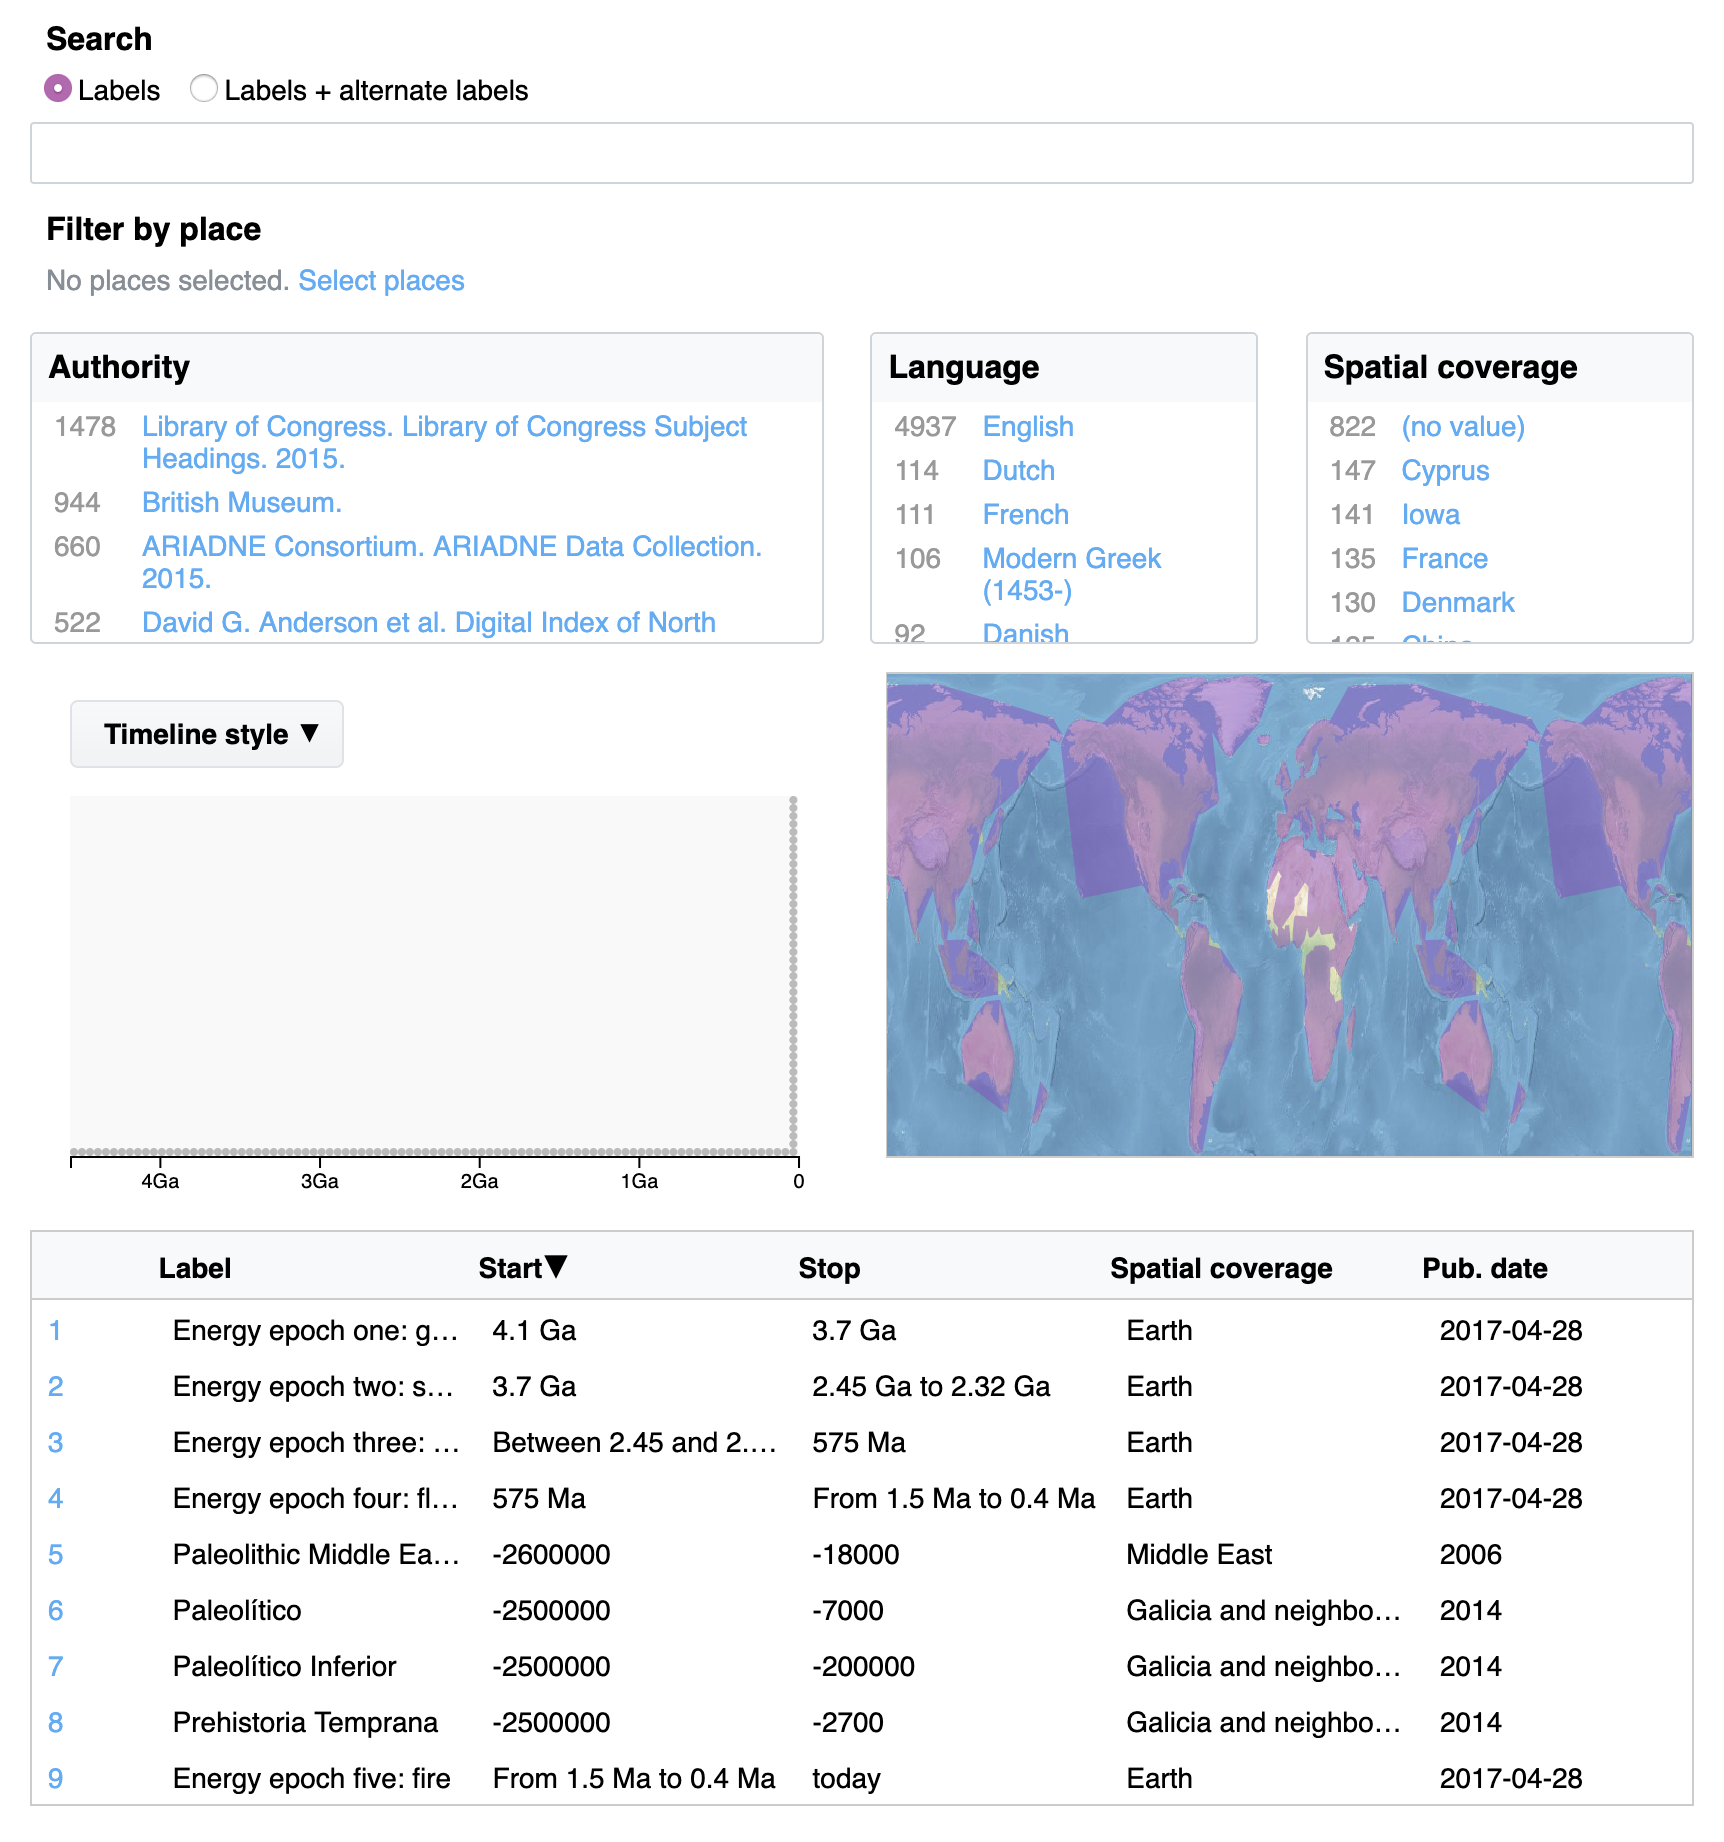Filter language by French
This screenshot has width=1724, height=1842.
pos(1026,515)
